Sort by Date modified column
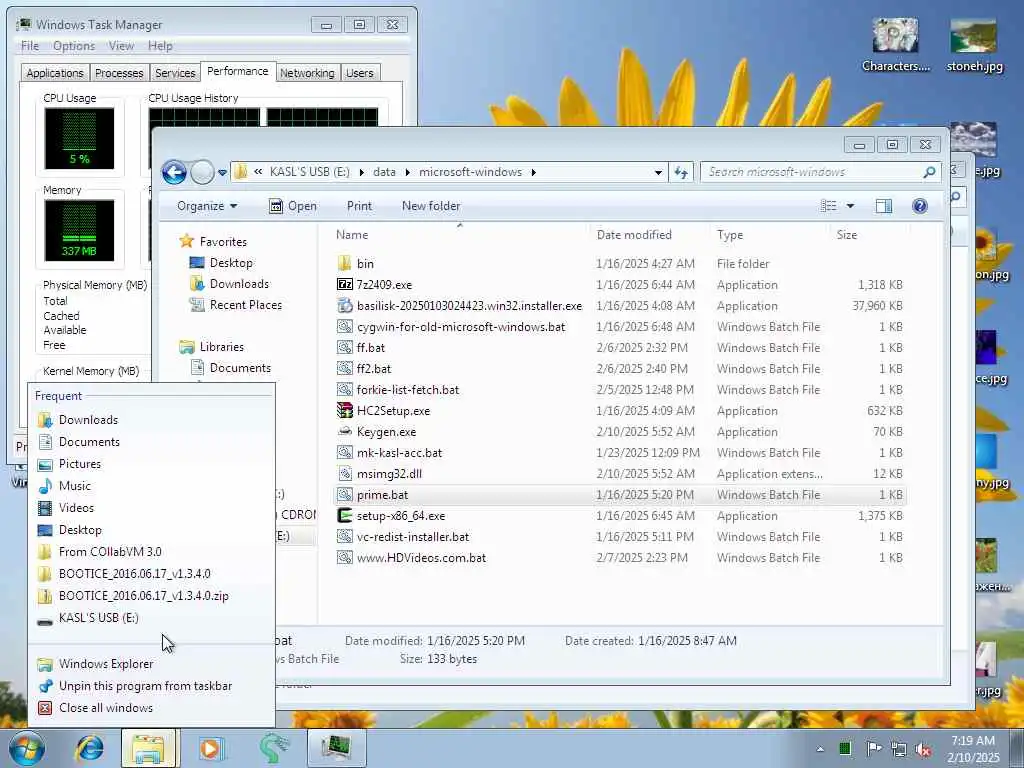 coord(633,234)
